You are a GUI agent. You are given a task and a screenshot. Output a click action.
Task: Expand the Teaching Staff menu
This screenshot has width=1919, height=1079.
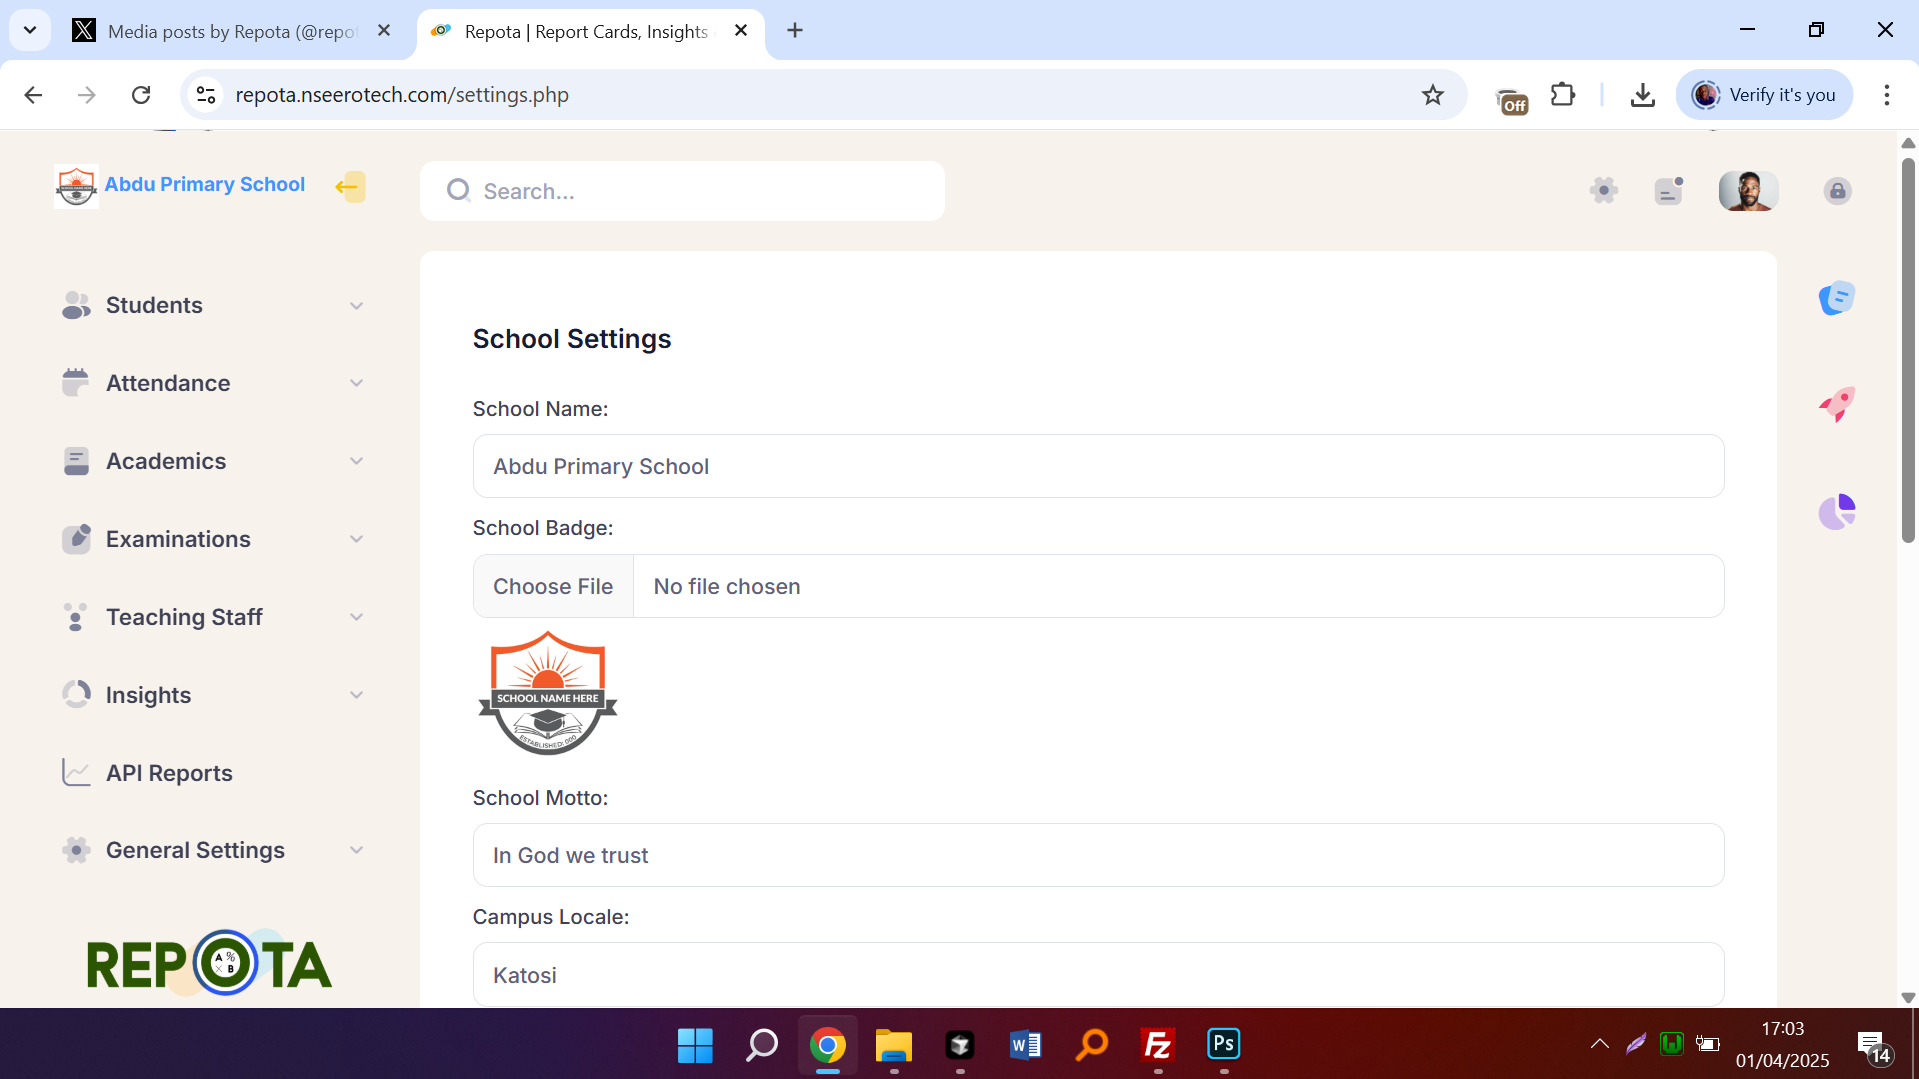[x=212, y=617]
